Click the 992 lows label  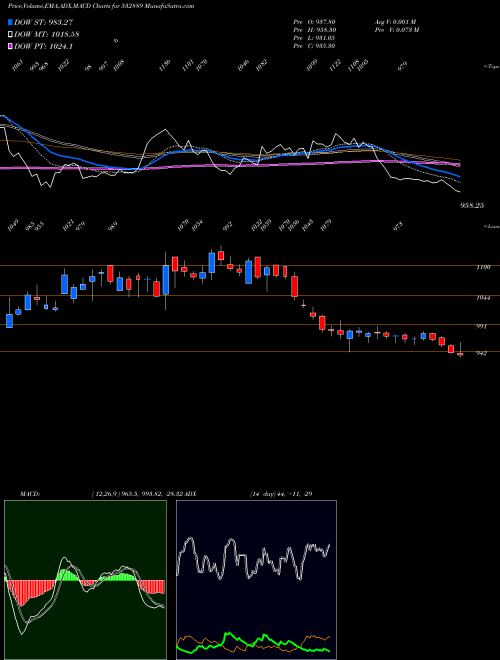(x=227, y=226)
